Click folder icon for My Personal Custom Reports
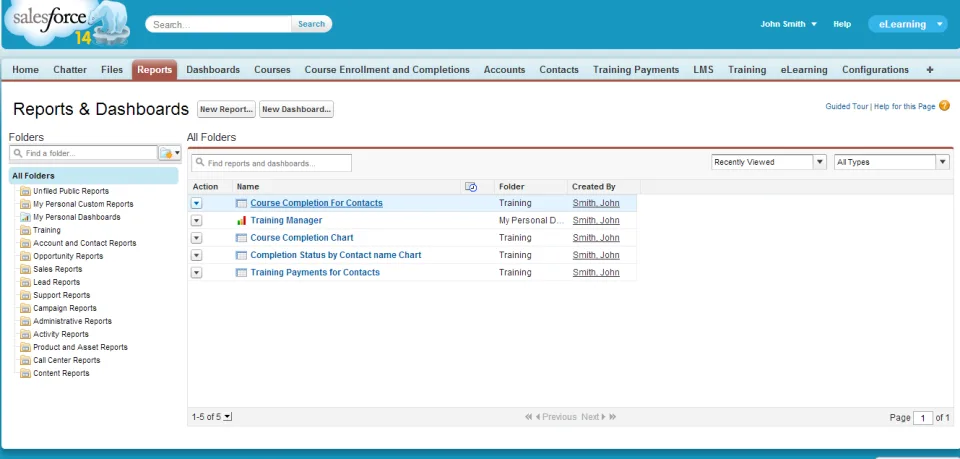960x459 pixels. point(25,204)
